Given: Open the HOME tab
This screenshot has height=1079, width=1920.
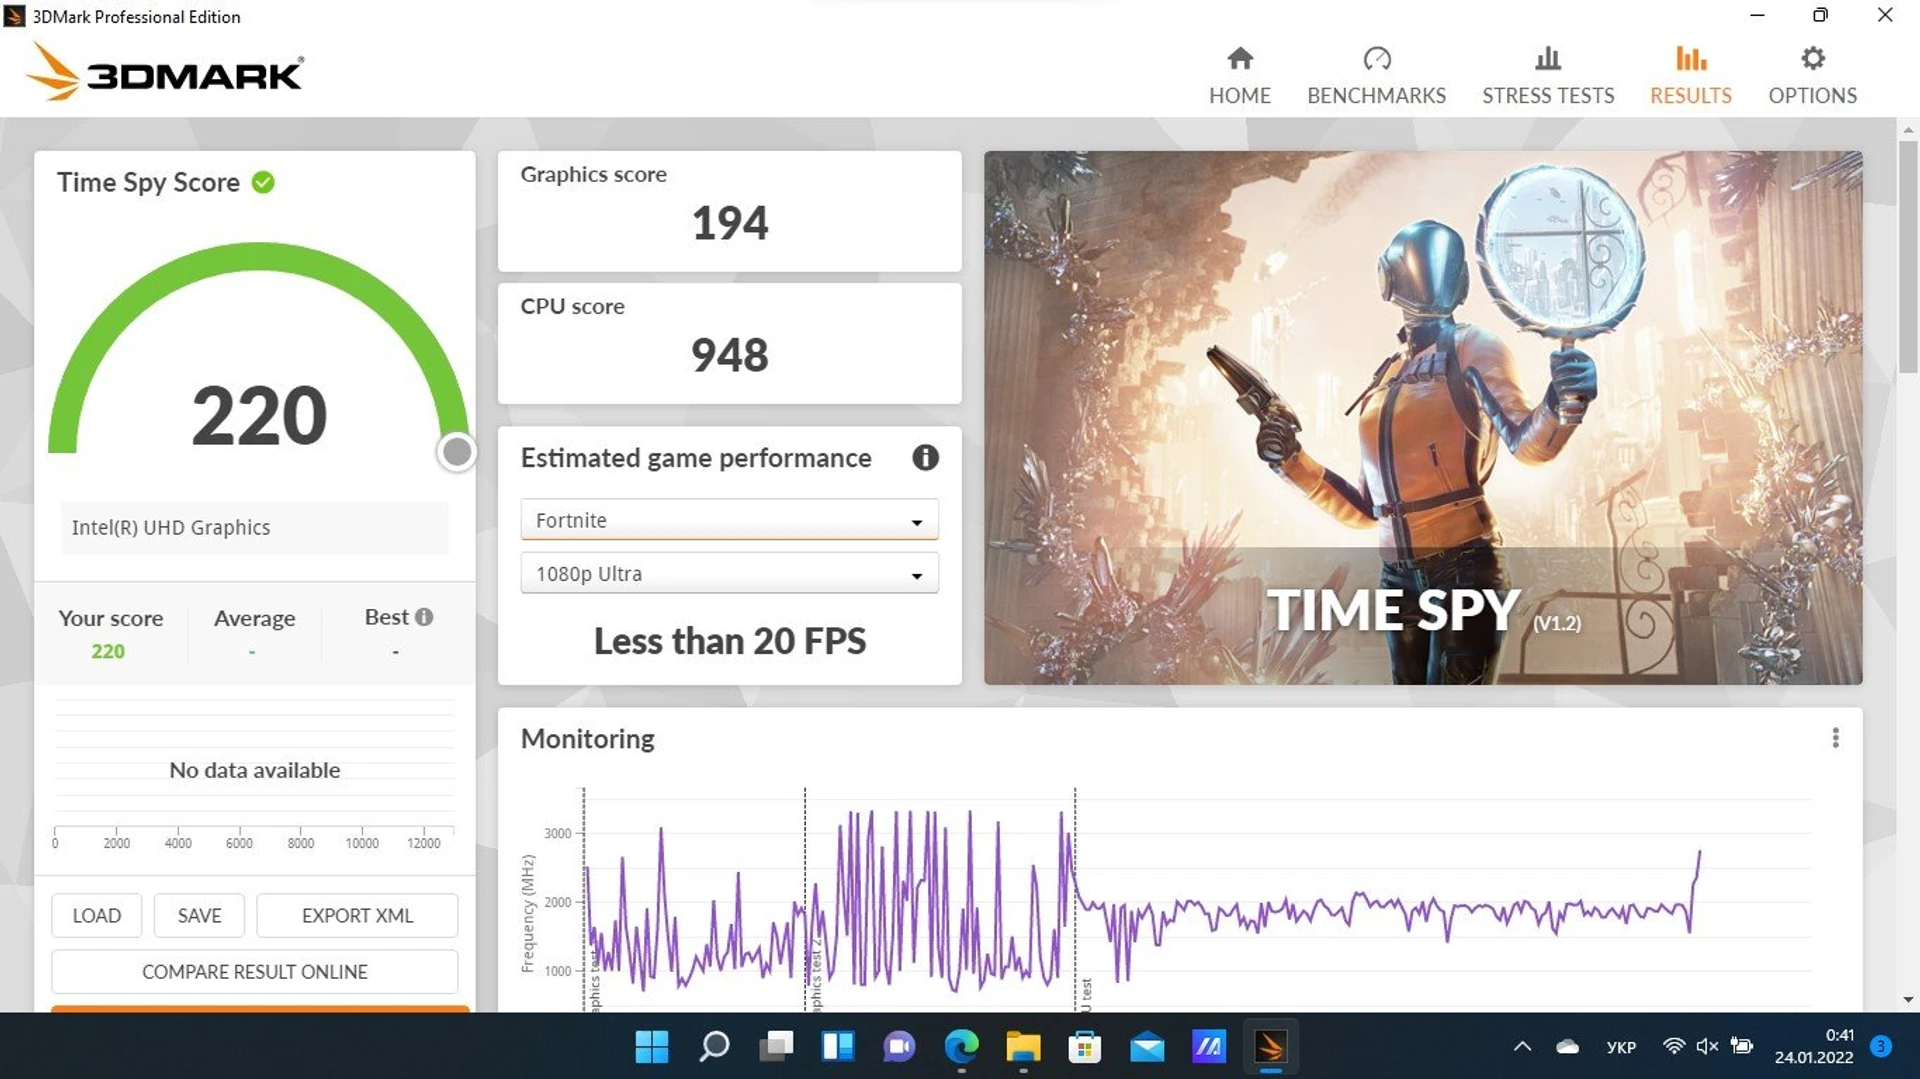Looking at the screenshot, I should tap(1239, 76).
